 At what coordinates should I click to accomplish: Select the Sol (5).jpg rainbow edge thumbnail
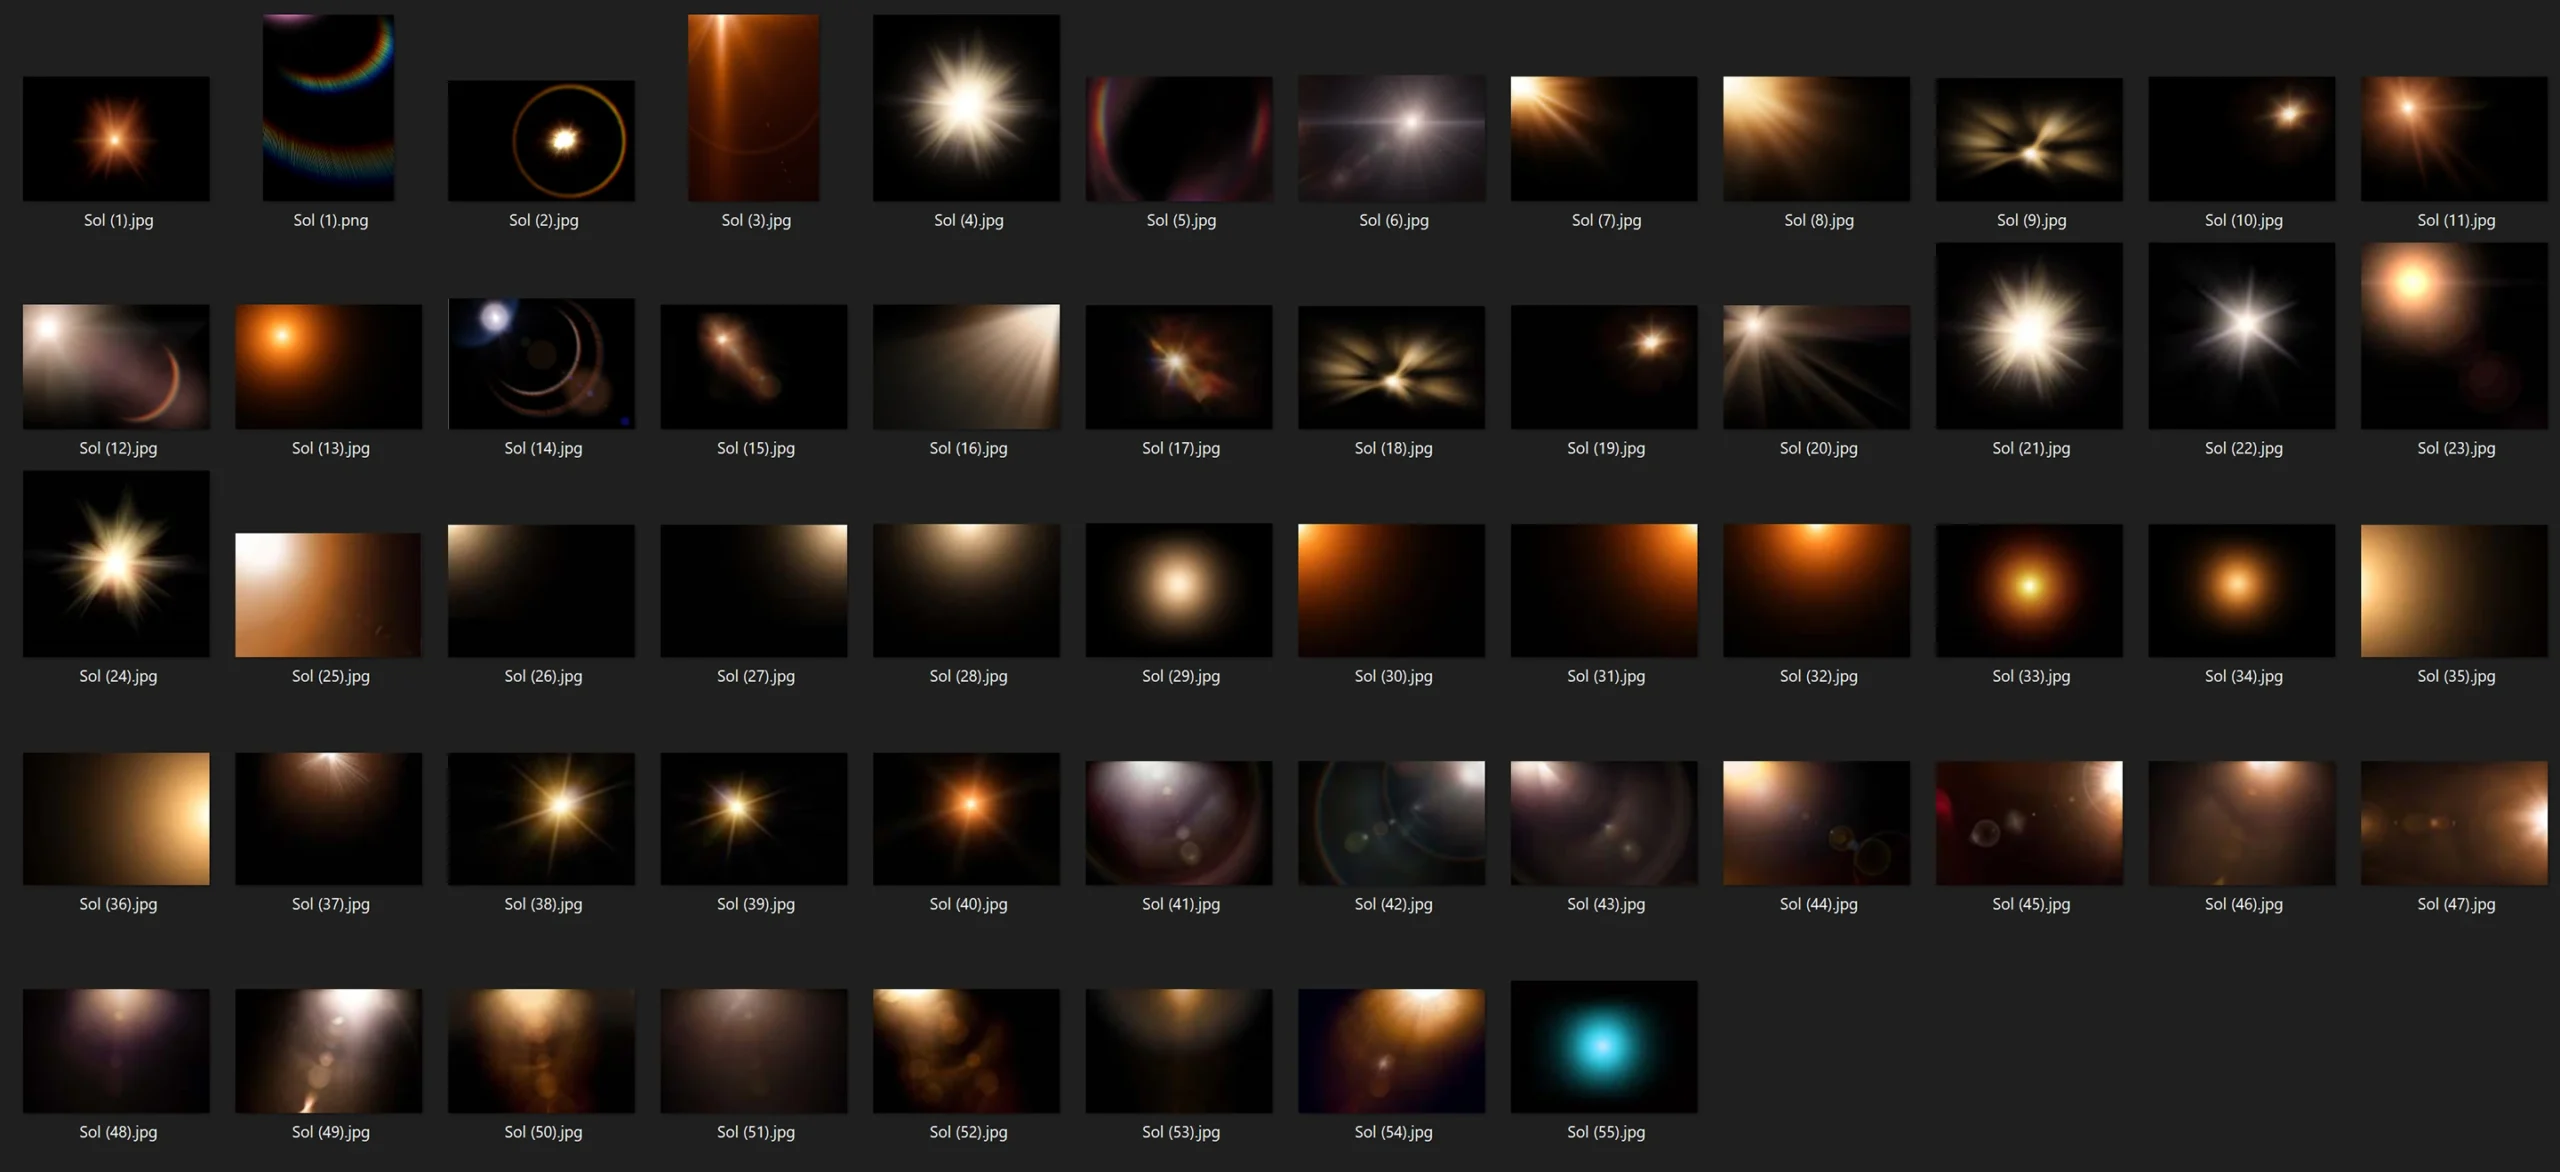pyautogui.click(x=1179, y=138)
